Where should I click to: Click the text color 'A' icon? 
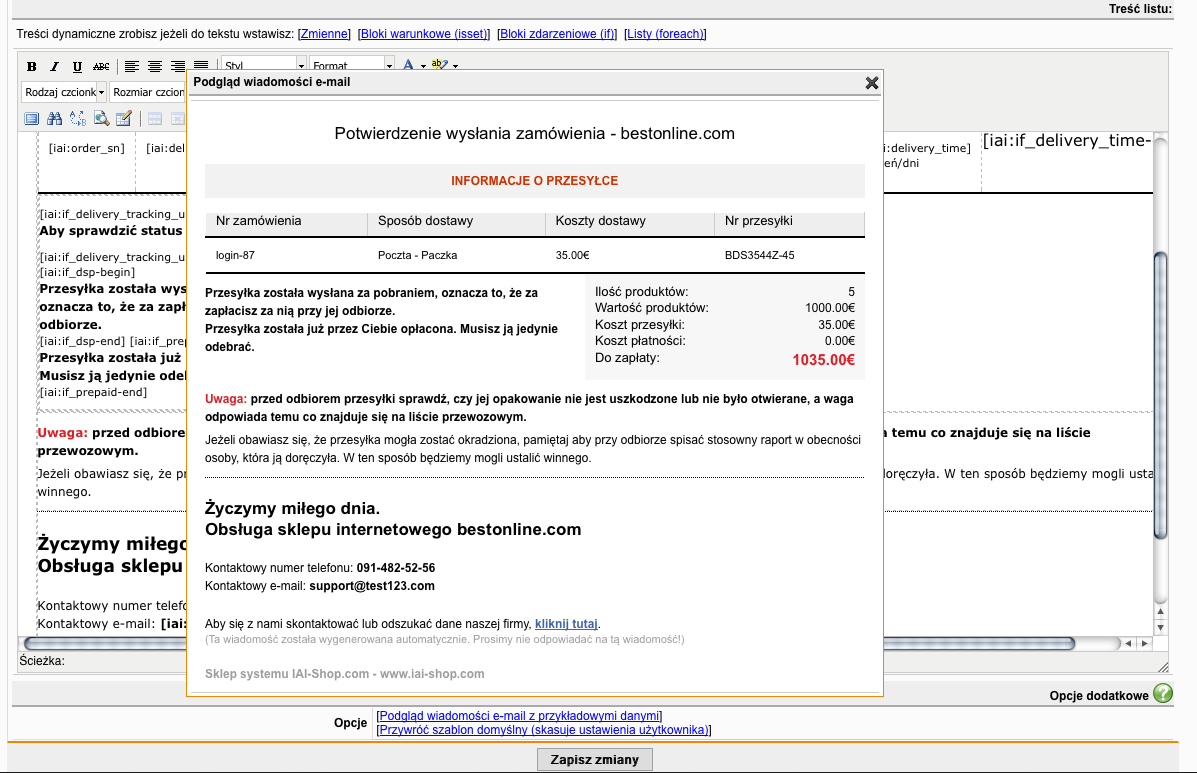coord(408,65)
